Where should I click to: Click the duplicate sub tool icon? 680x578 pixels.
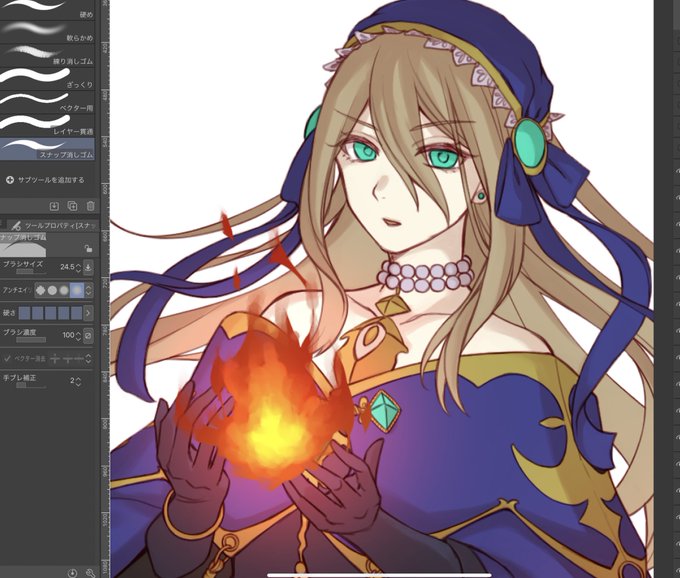(x=72, y=206)
